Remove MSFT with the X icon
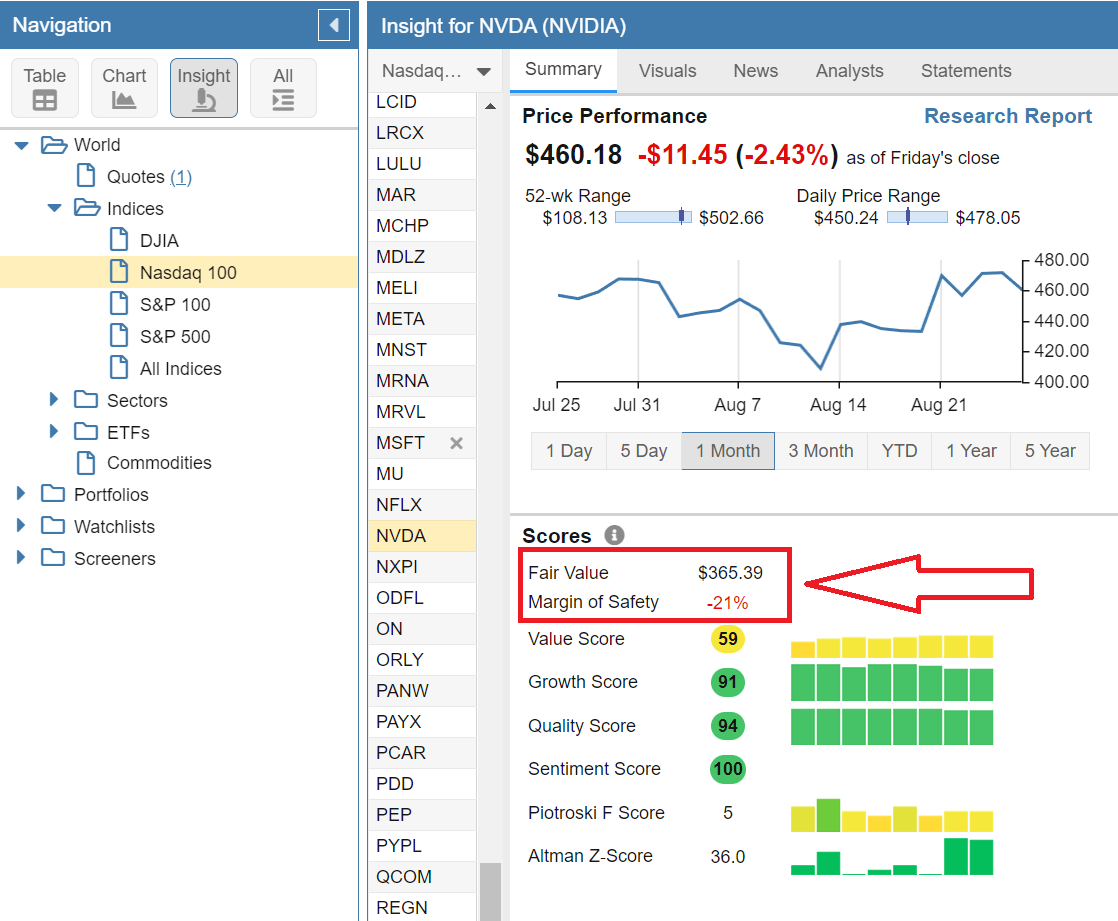 [x=457, y=443]
